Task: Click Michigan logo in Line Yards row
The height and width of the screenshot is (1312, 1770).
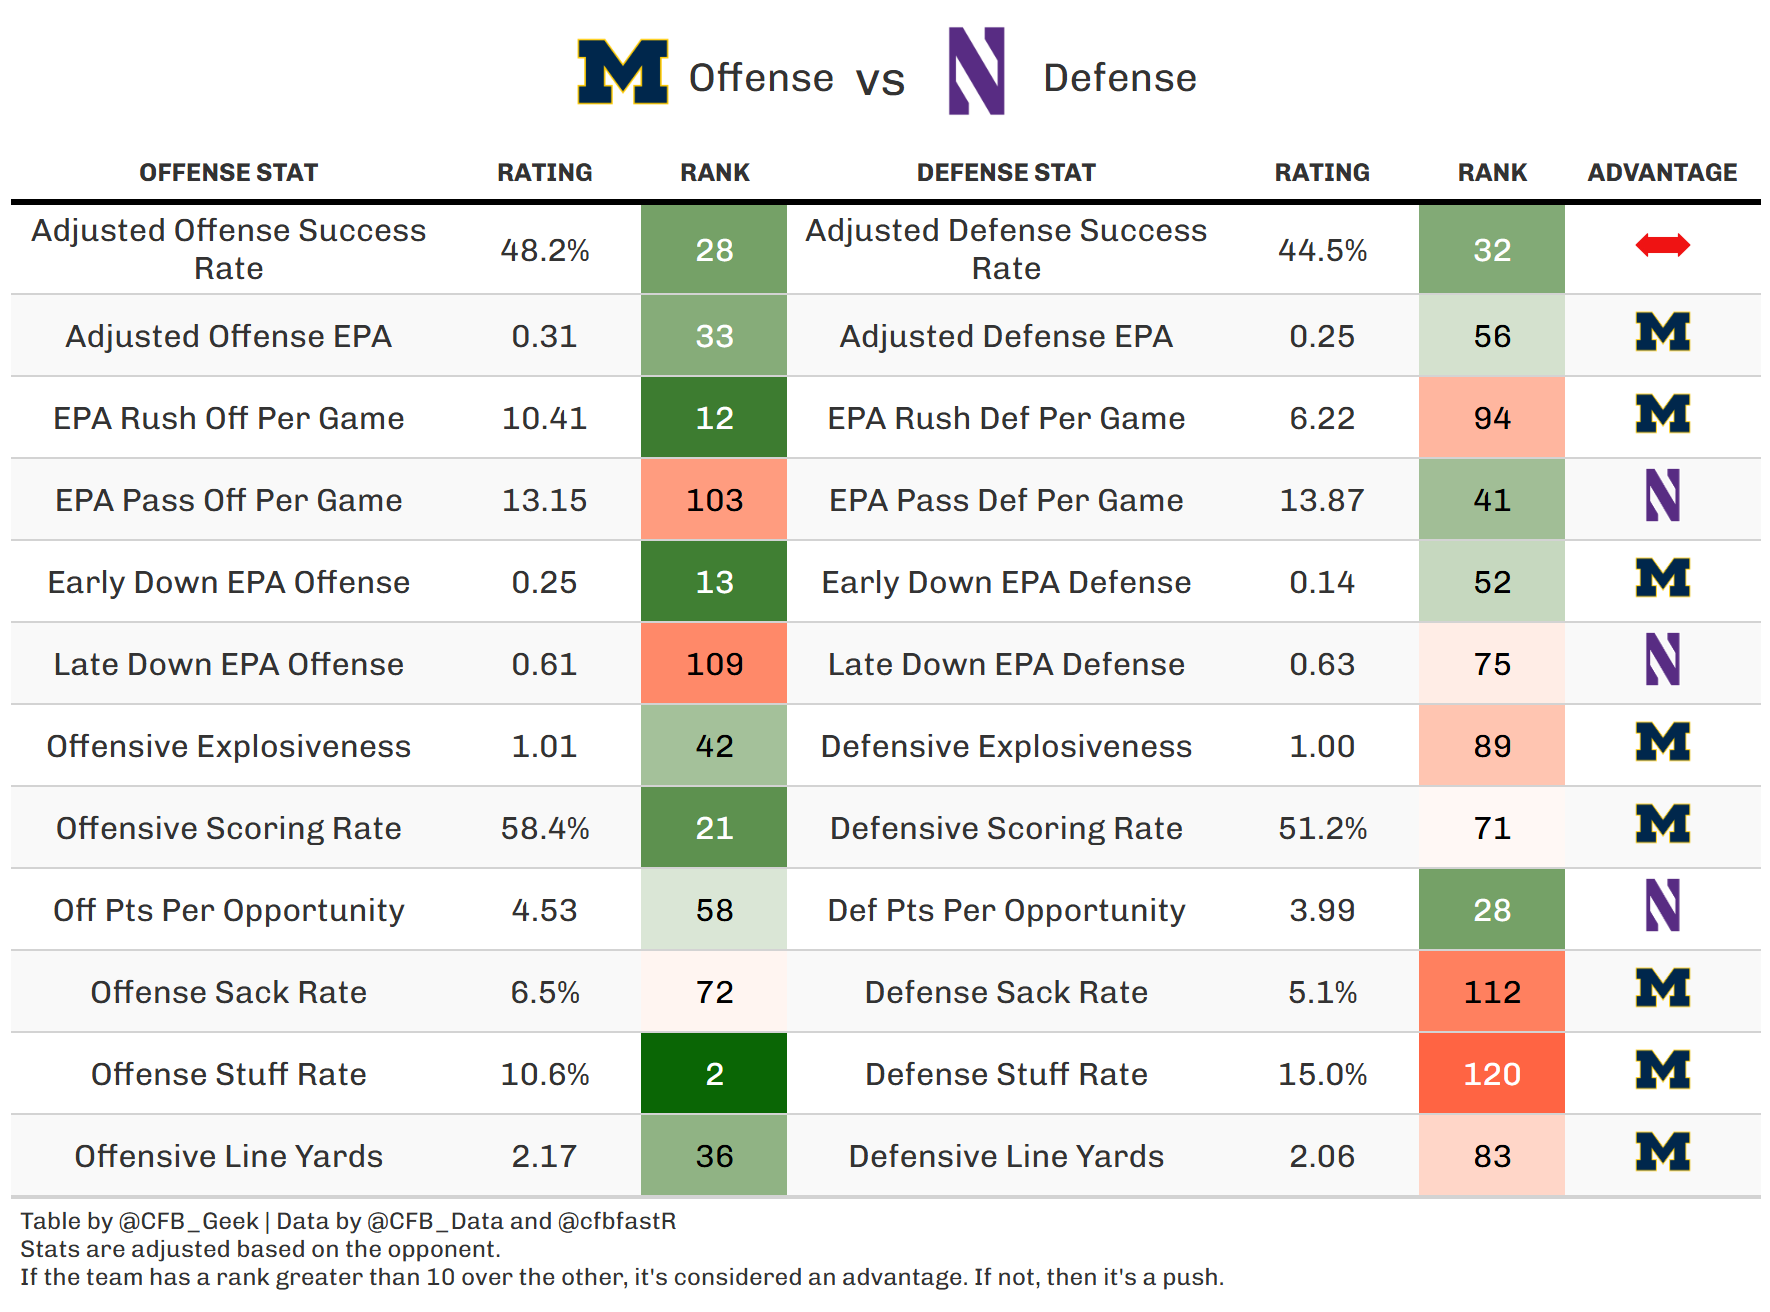Action: [x=1662, y=1152]
